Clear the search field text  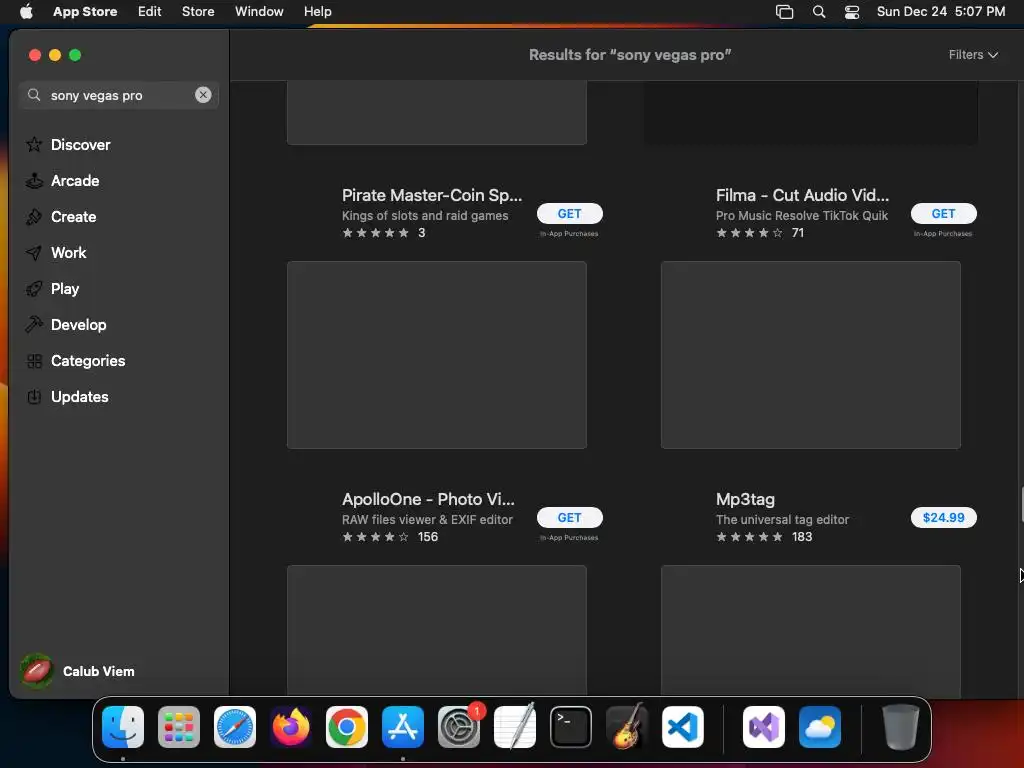(x=203, y=95)
